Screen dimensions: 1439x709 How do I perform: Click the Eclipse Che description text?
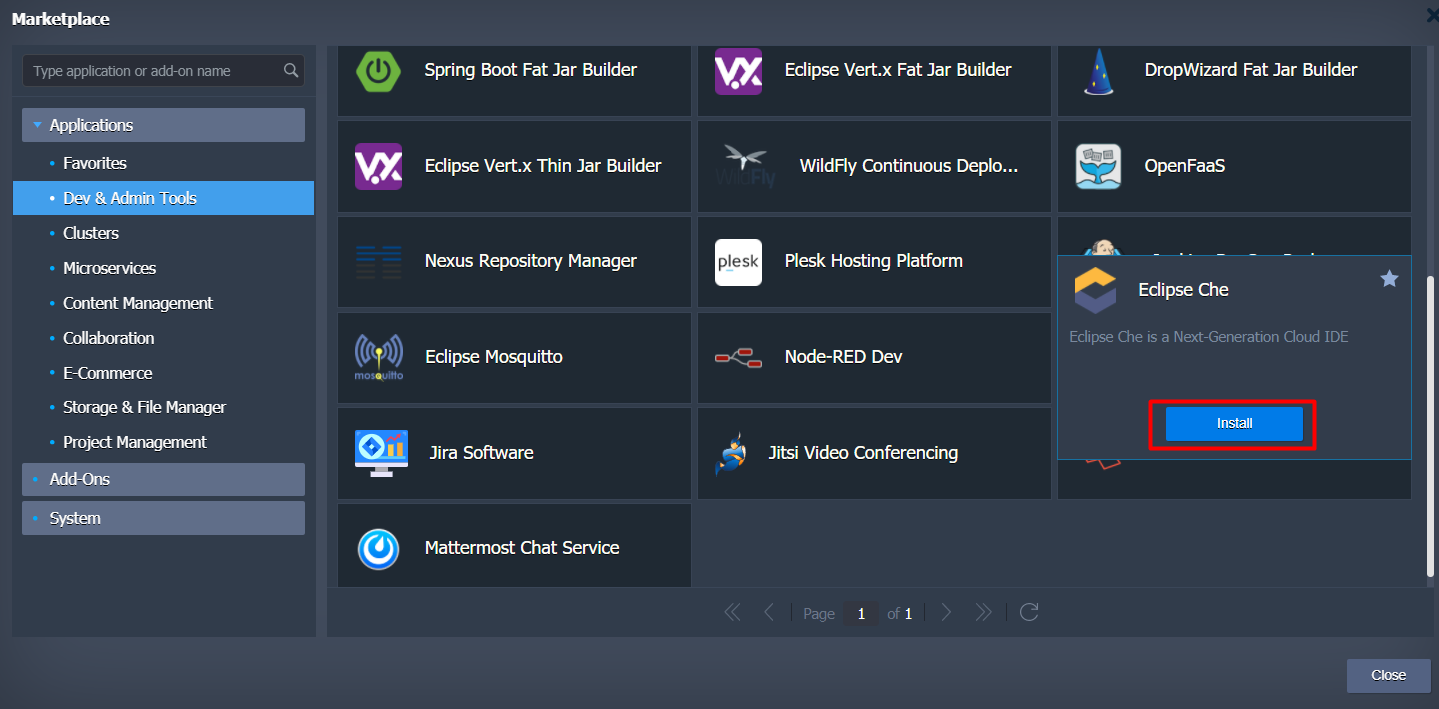tap(1209, 337)
